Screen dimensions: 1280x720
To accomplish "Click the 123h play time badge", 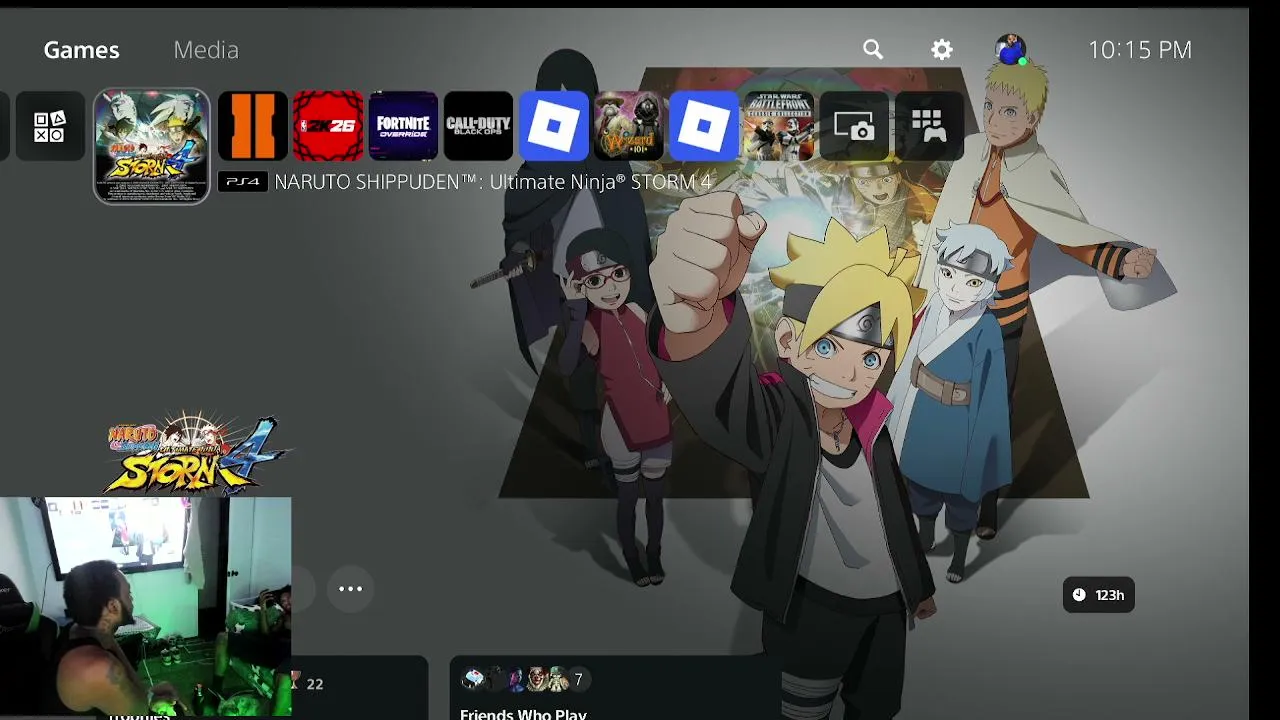I will [1098, 595].
